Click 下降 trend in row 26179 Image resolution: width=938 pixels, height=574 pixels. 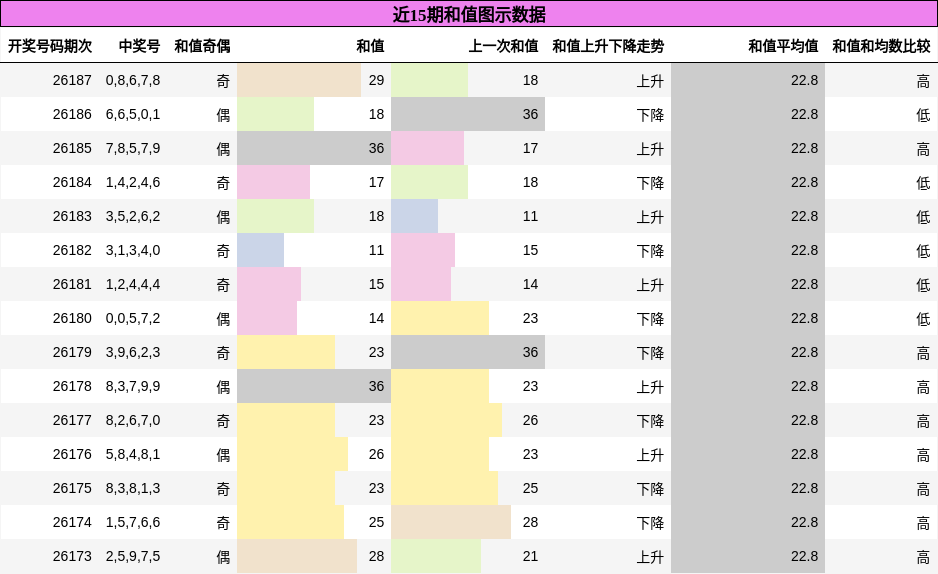click(x=650, y=353)
